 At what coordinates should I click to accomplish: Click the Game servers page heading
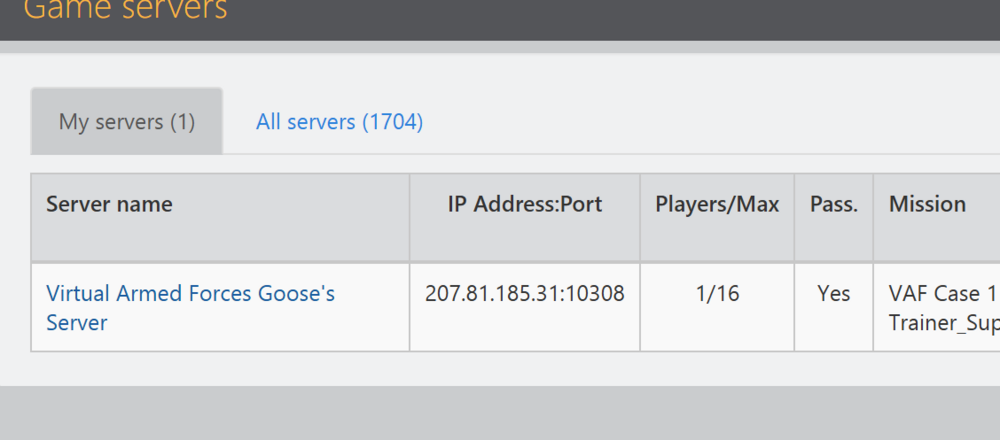click(125, 11)
